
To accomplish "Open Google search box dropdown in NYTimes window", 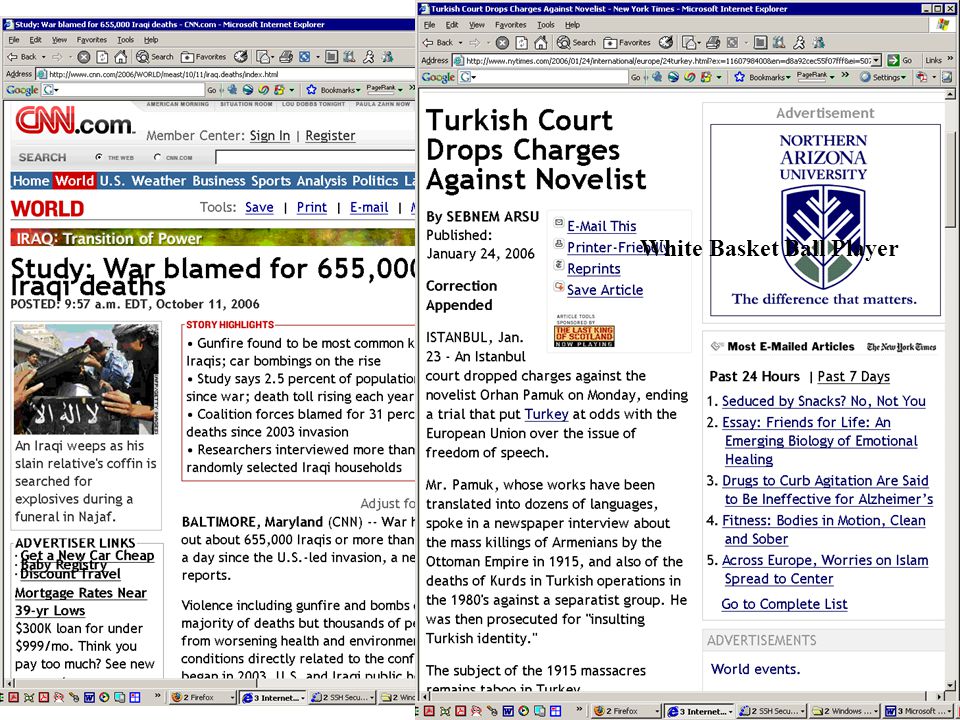I will point(473,77).
